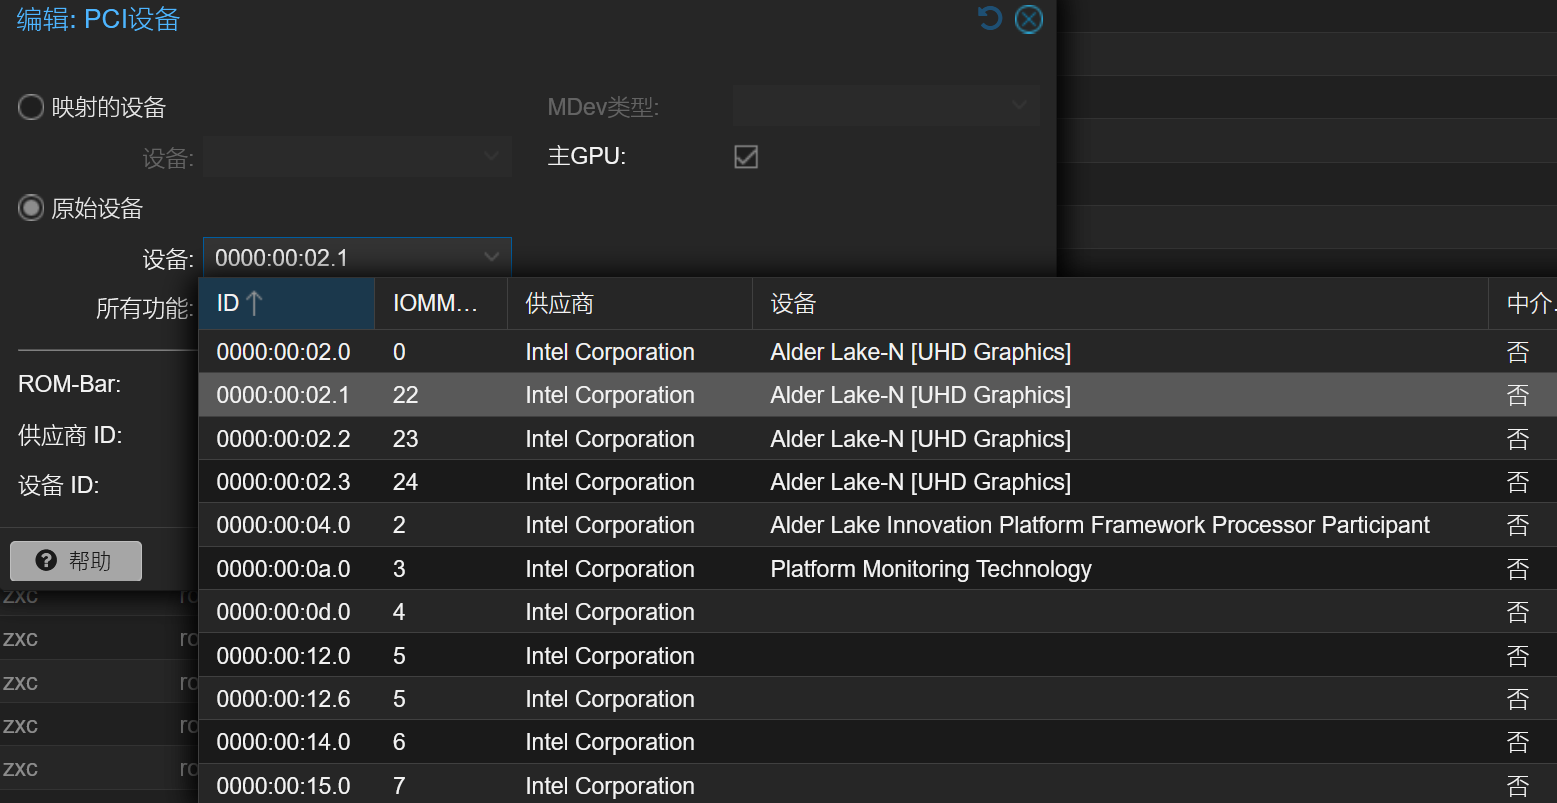Click the reset icon in dialog header
The image size is (1557, 803).
[990, 18]
